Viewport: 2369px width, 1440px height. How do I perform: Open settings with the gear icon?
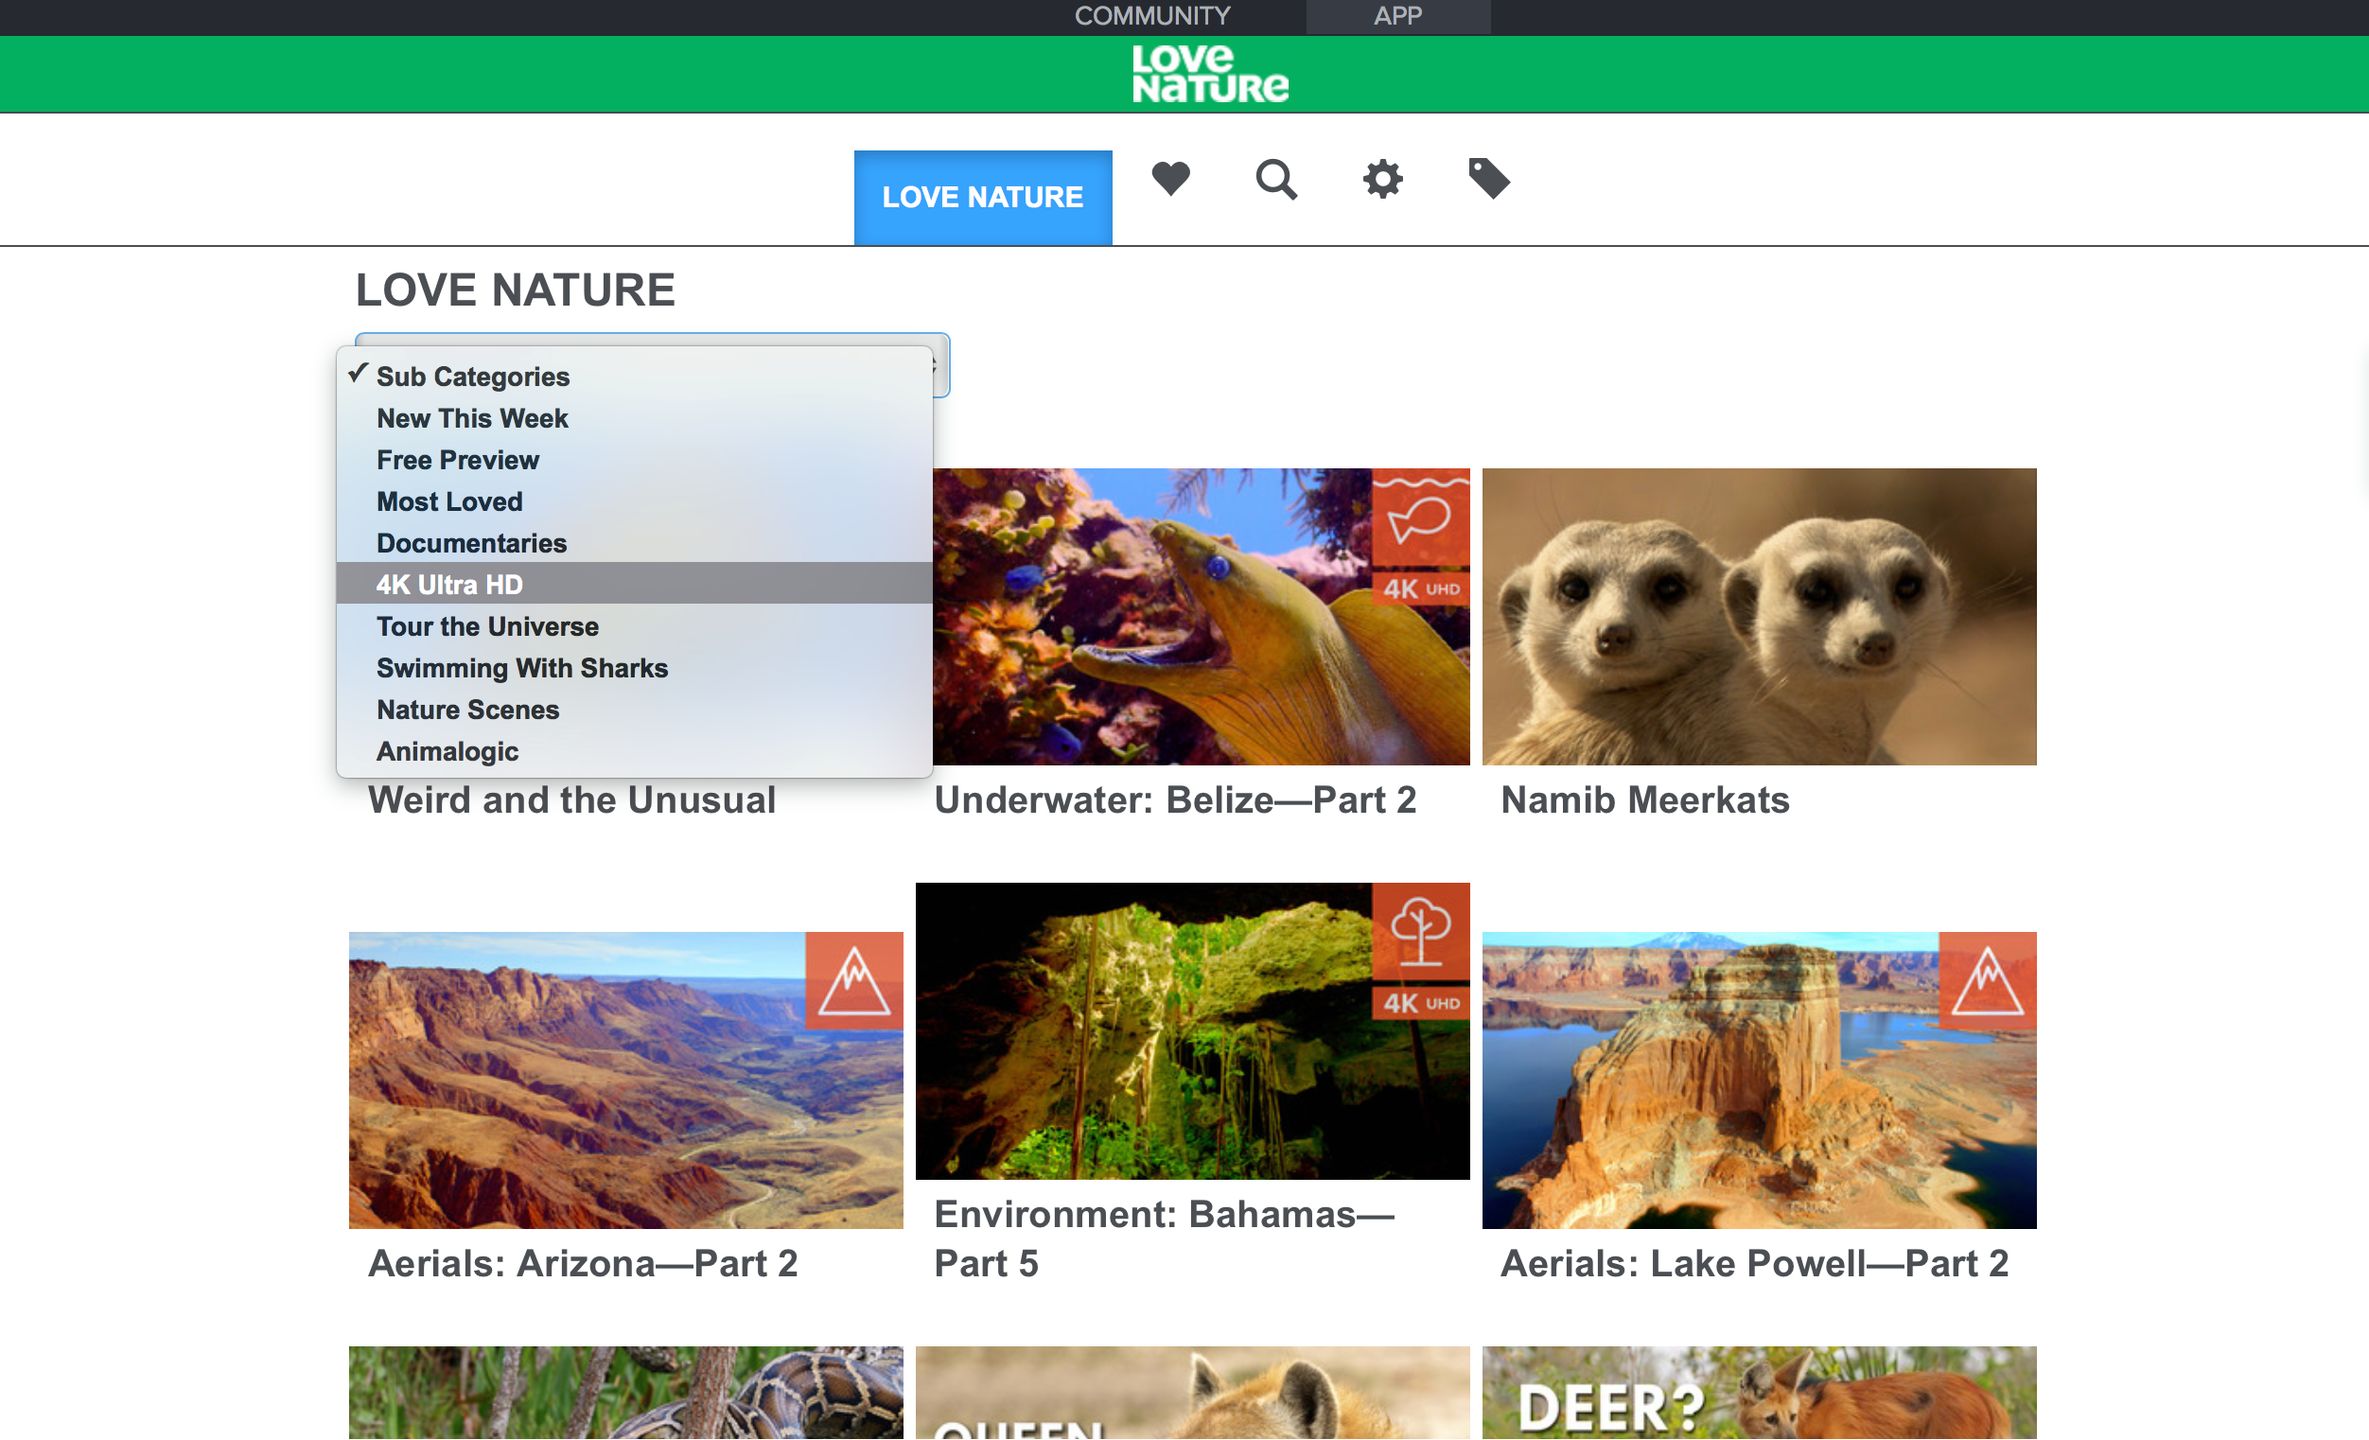1382,180
